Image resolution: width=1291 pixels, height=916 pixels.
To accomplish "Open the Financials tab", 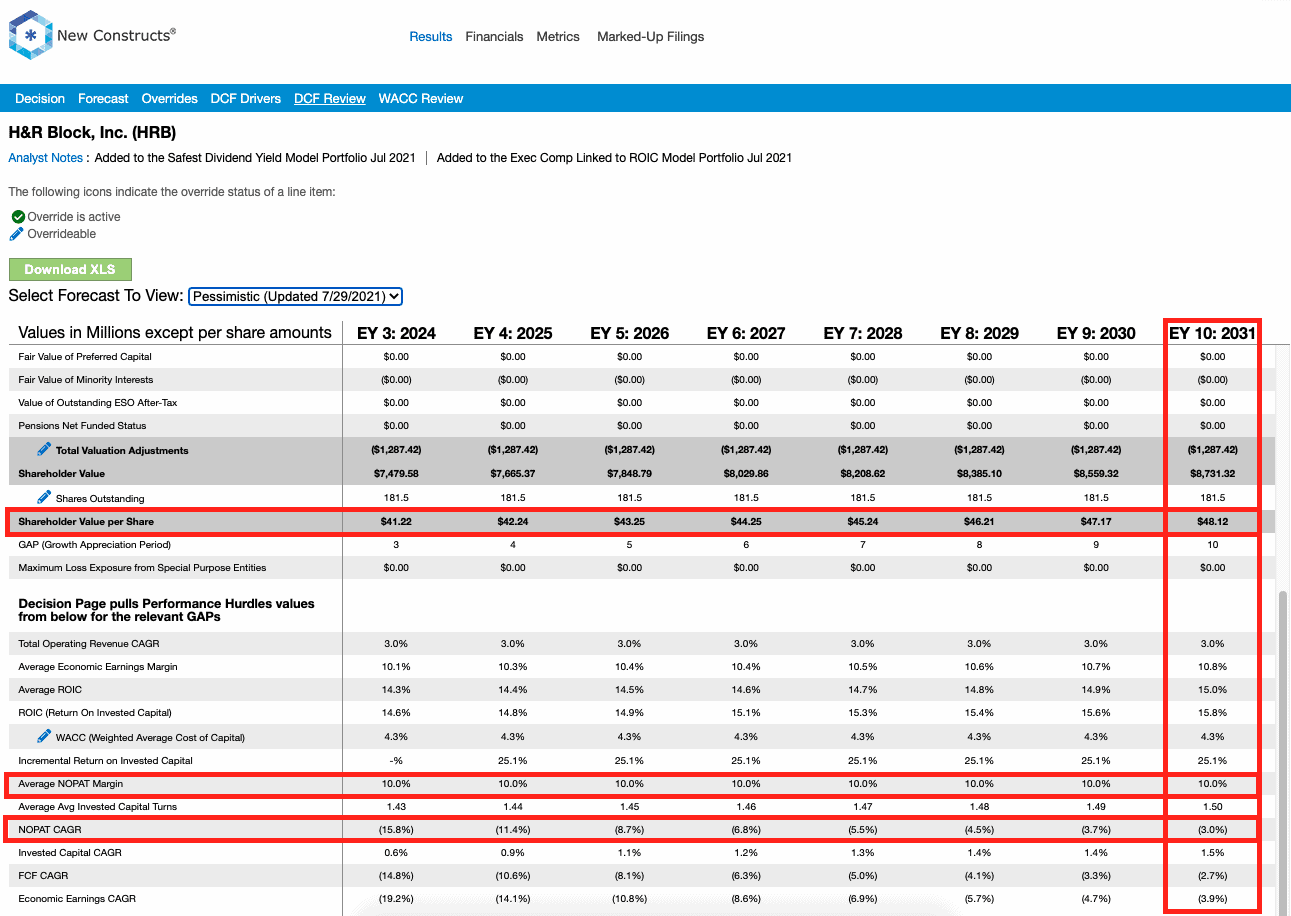I will click(x=494, y=37).
